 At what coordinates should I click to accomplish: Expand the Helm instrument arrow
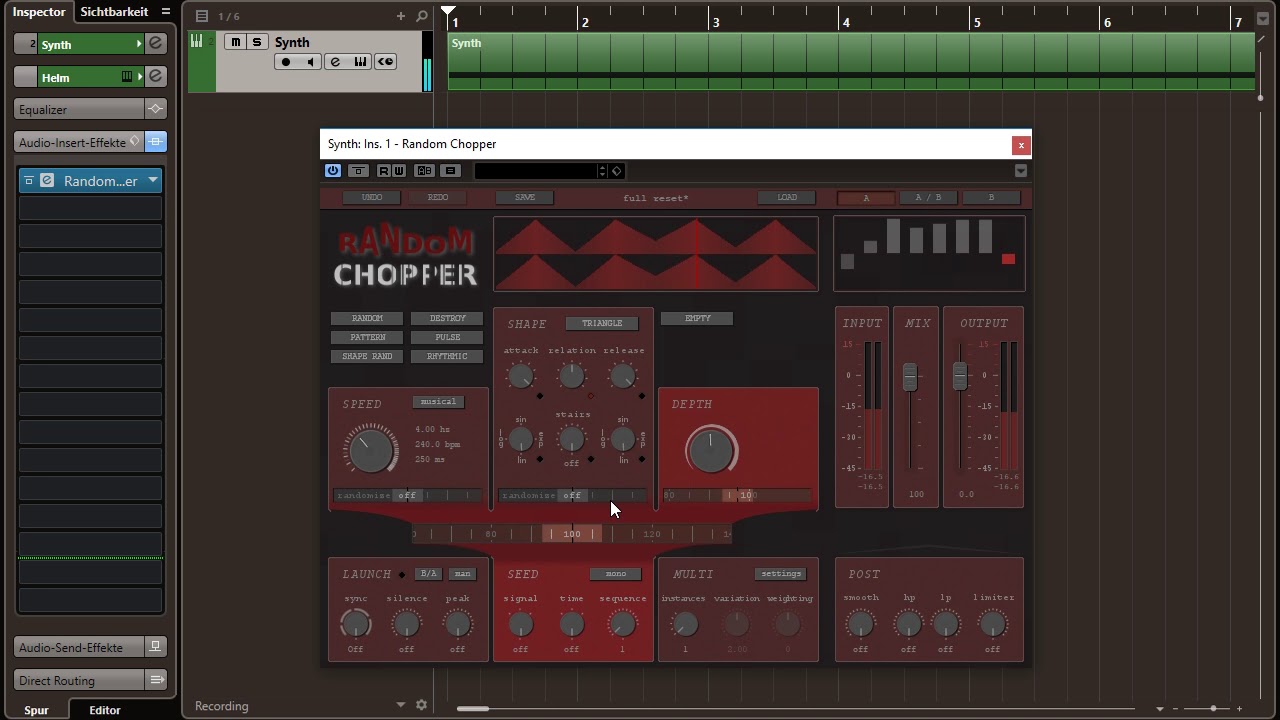pos(140,77)
